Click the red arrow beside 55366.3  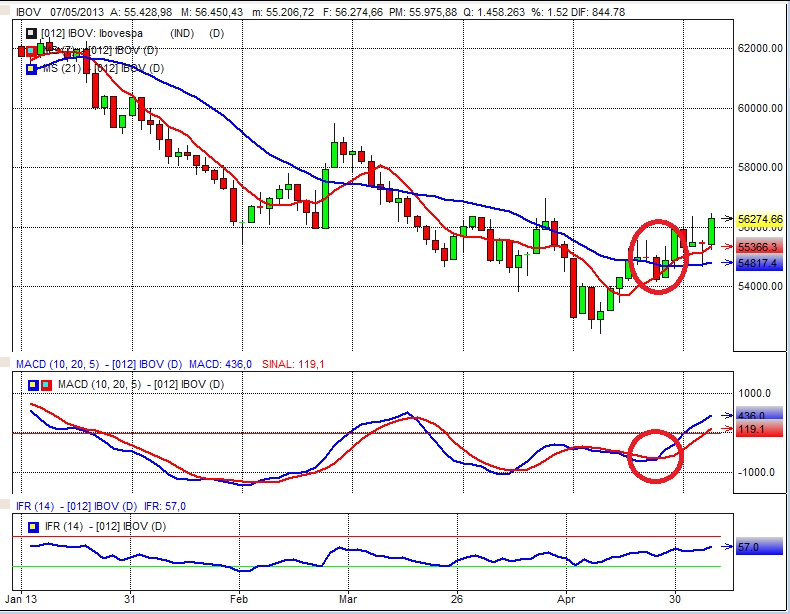(x=728, y=245)
